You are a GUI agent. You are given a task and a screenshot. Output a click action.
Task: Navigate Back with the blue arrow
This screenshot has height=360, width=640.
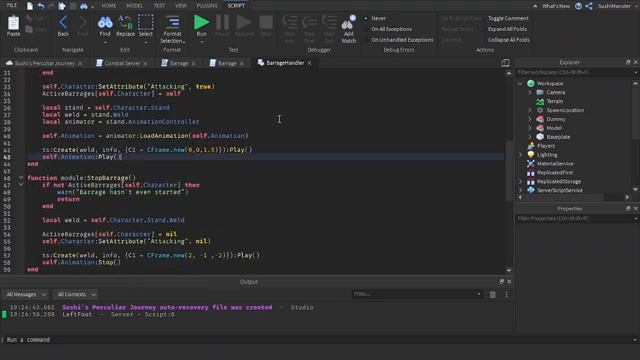pyautogui.click(x=63, y=23)
